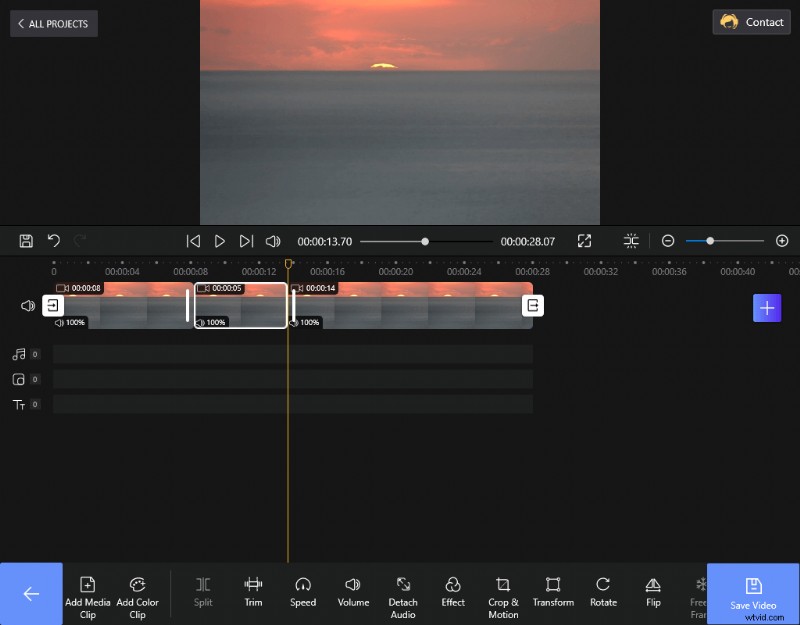Open the Volume tool
800x625 pixels.
pyautogui.click(x=353, y=593)
